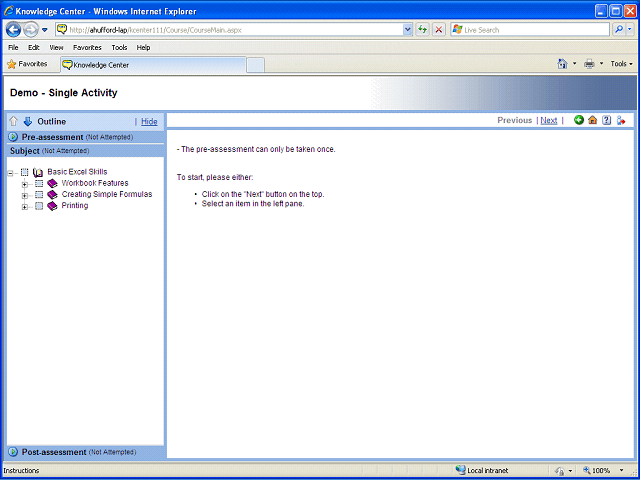Click the browser Back button

point(13,30)
